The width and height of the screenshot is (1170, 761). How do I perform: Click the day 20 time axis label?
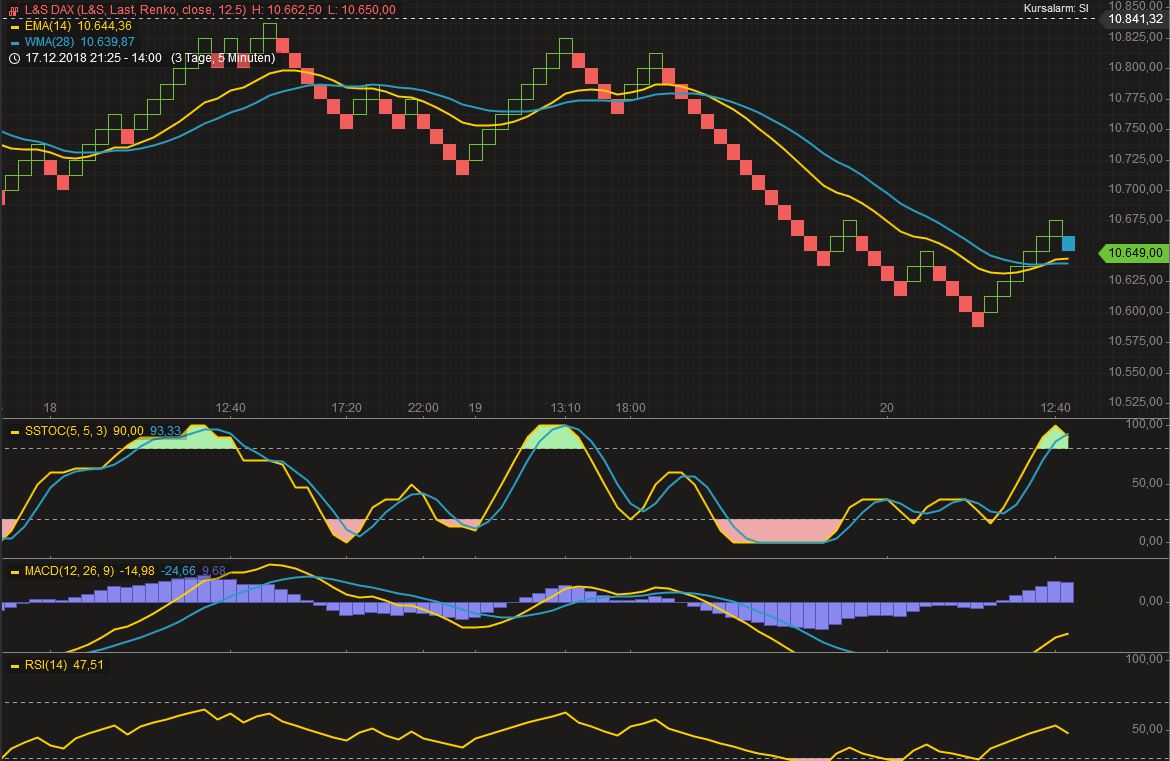point(886,408)
